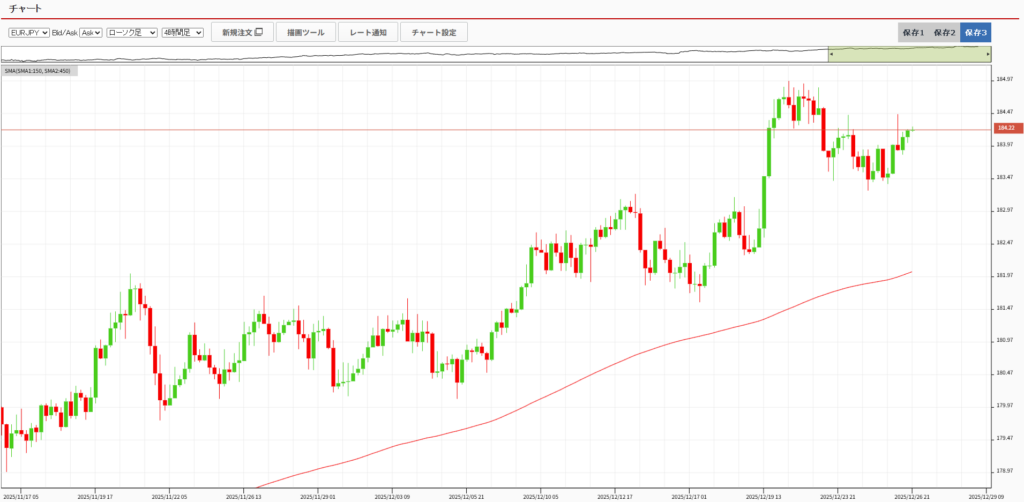Click the レート通知 rate alert button
Screen dimensions: 1024x502
(x=368, y=32)
